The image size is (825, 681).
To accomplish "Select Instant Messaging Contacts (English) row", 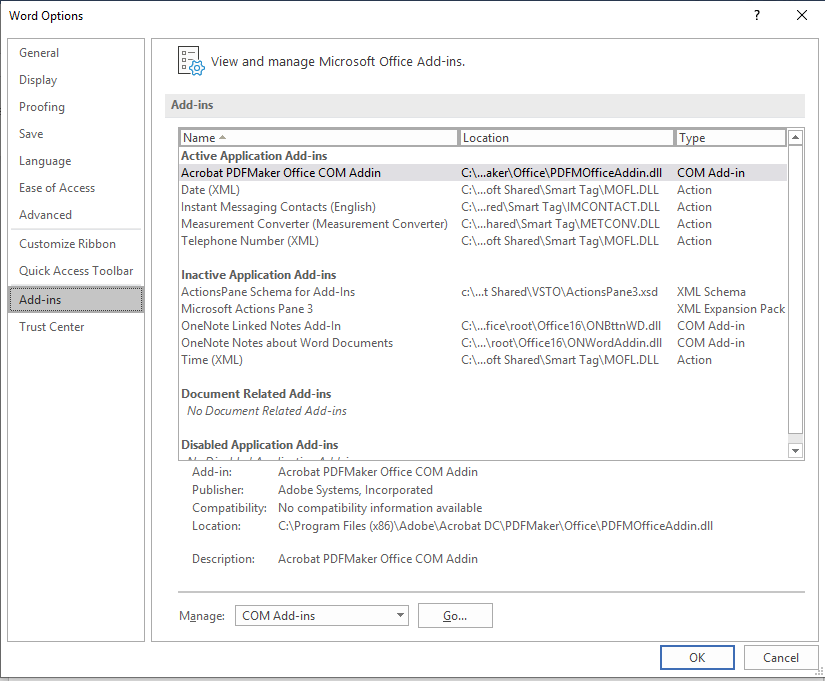I will pos(483,207).
